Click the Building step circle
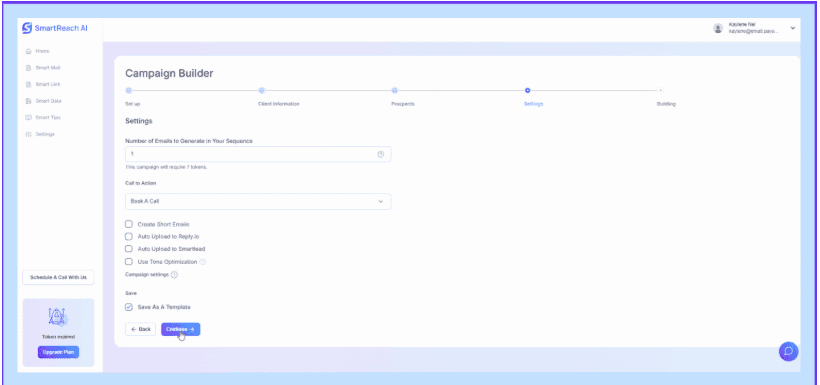Image resolution: width=820 pixels, height=385 pixels. pos(660,90)
